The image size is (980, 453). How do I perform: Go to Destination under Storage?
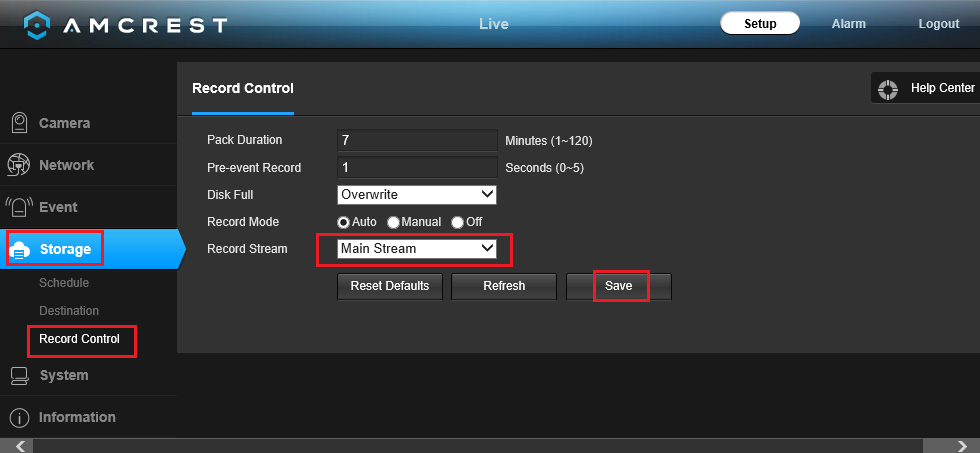point(69,311)
